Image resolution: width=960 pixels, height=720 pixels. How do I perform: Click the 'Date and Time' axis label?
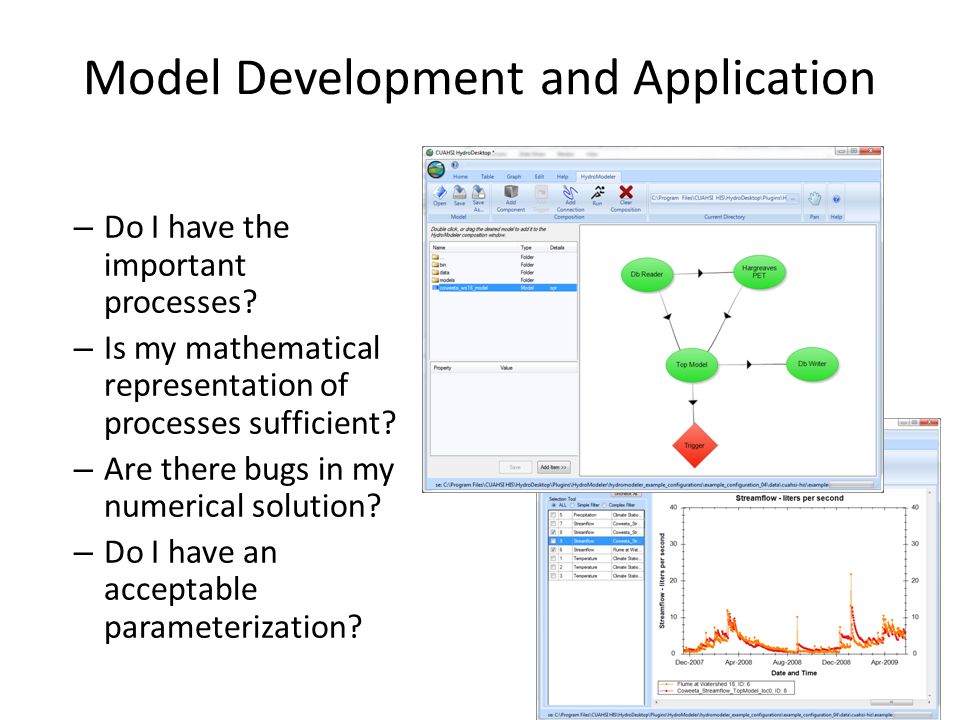click(x=793, y=673)
